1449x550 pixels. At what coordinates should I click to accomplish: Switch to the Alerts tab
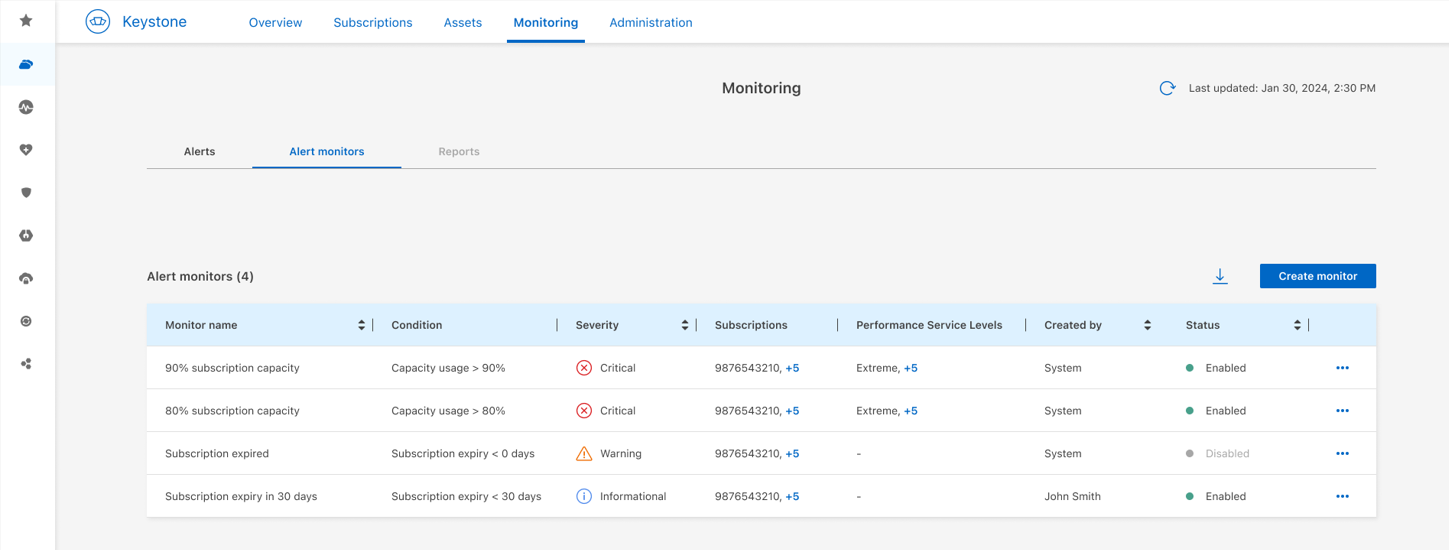pyautogui.click(x=199, y=152)
